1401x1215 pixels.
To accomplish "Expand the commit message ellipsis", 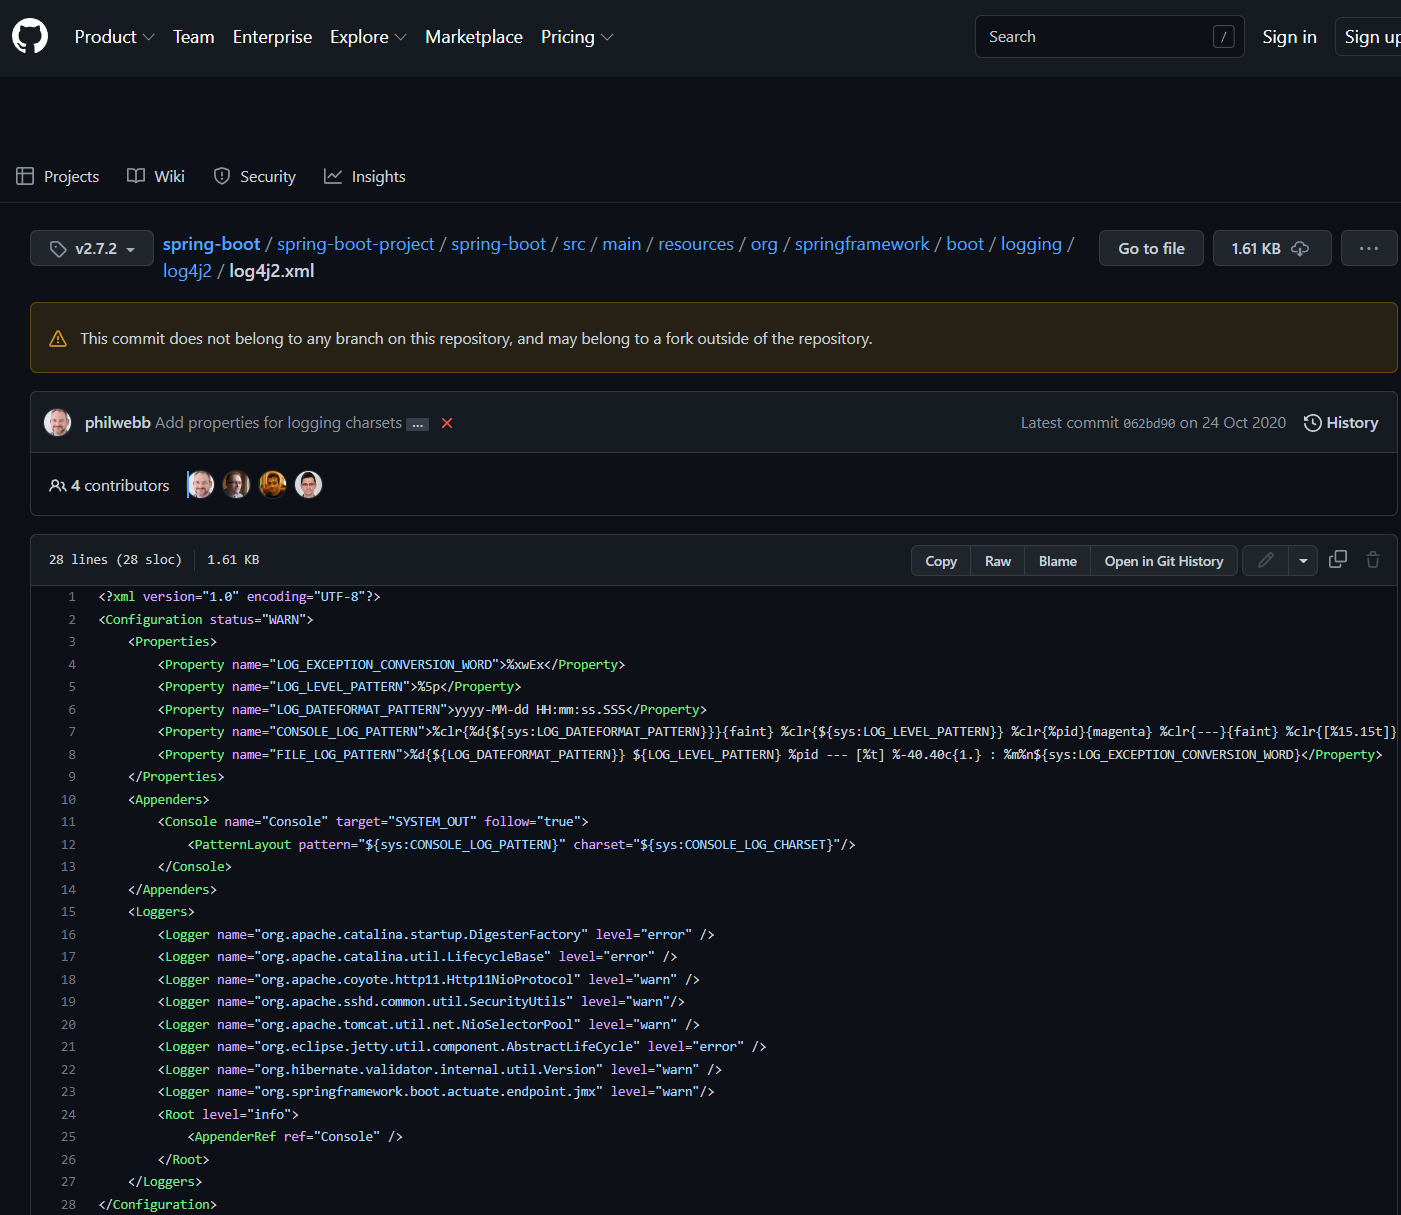I will pos(418,424).
